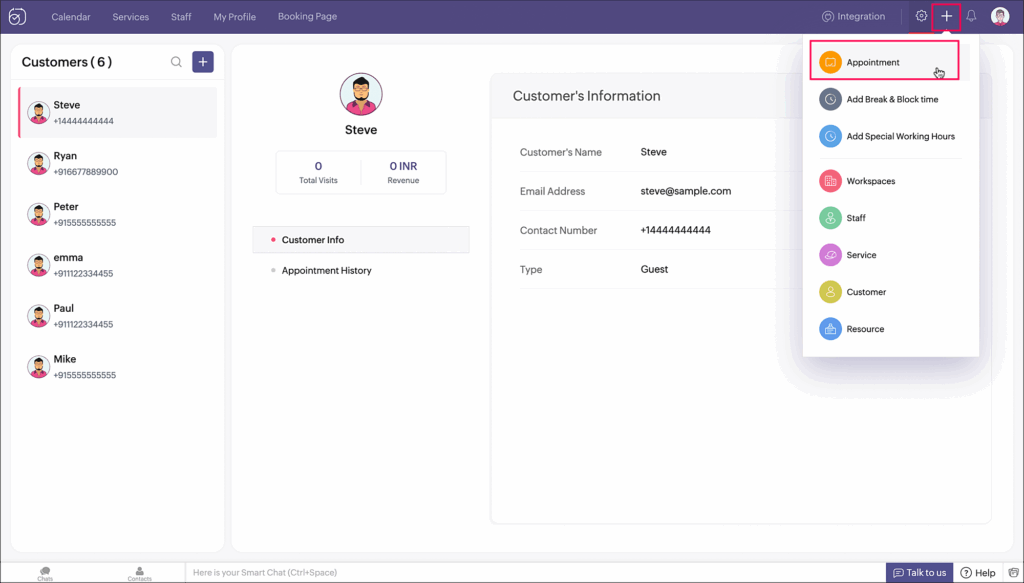1024x583 pixels.
Task: Click the Smart Chat input field
Action: click(536, 573)
